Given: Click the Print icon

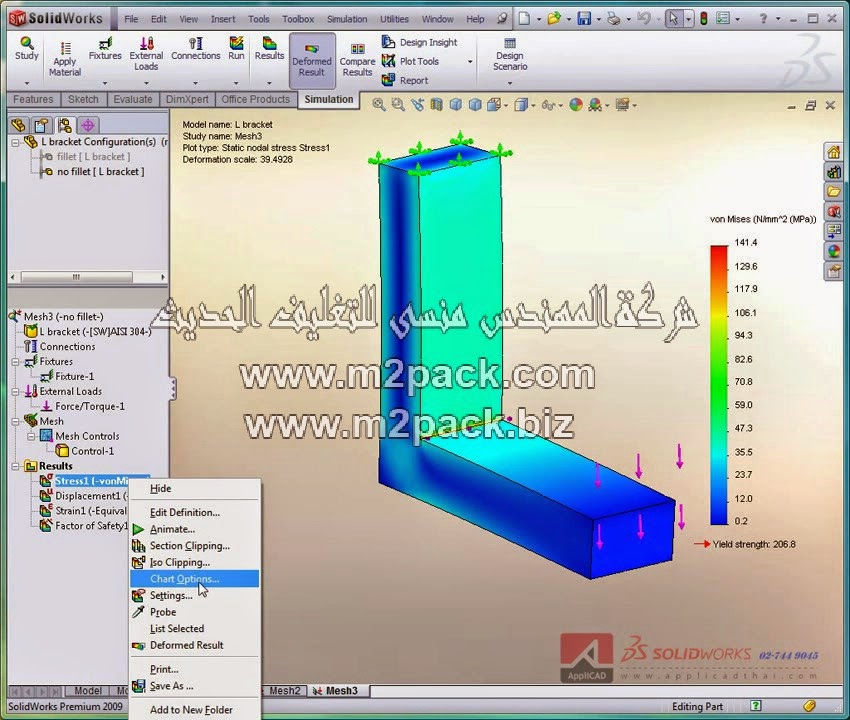Looking at the screenshot, I should point(614,19).
